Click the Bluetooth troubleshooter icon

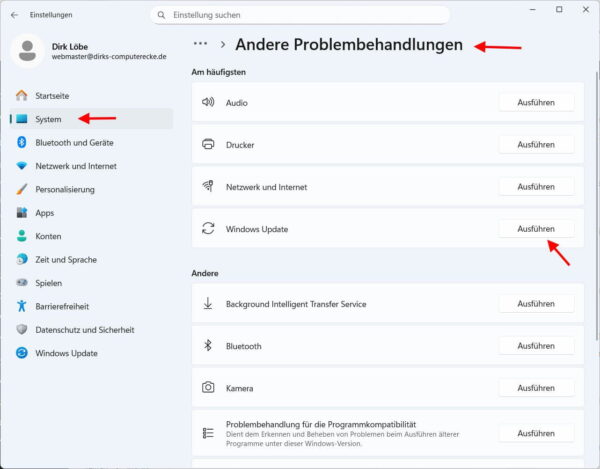pyautogui.click(x=208, y=345)
